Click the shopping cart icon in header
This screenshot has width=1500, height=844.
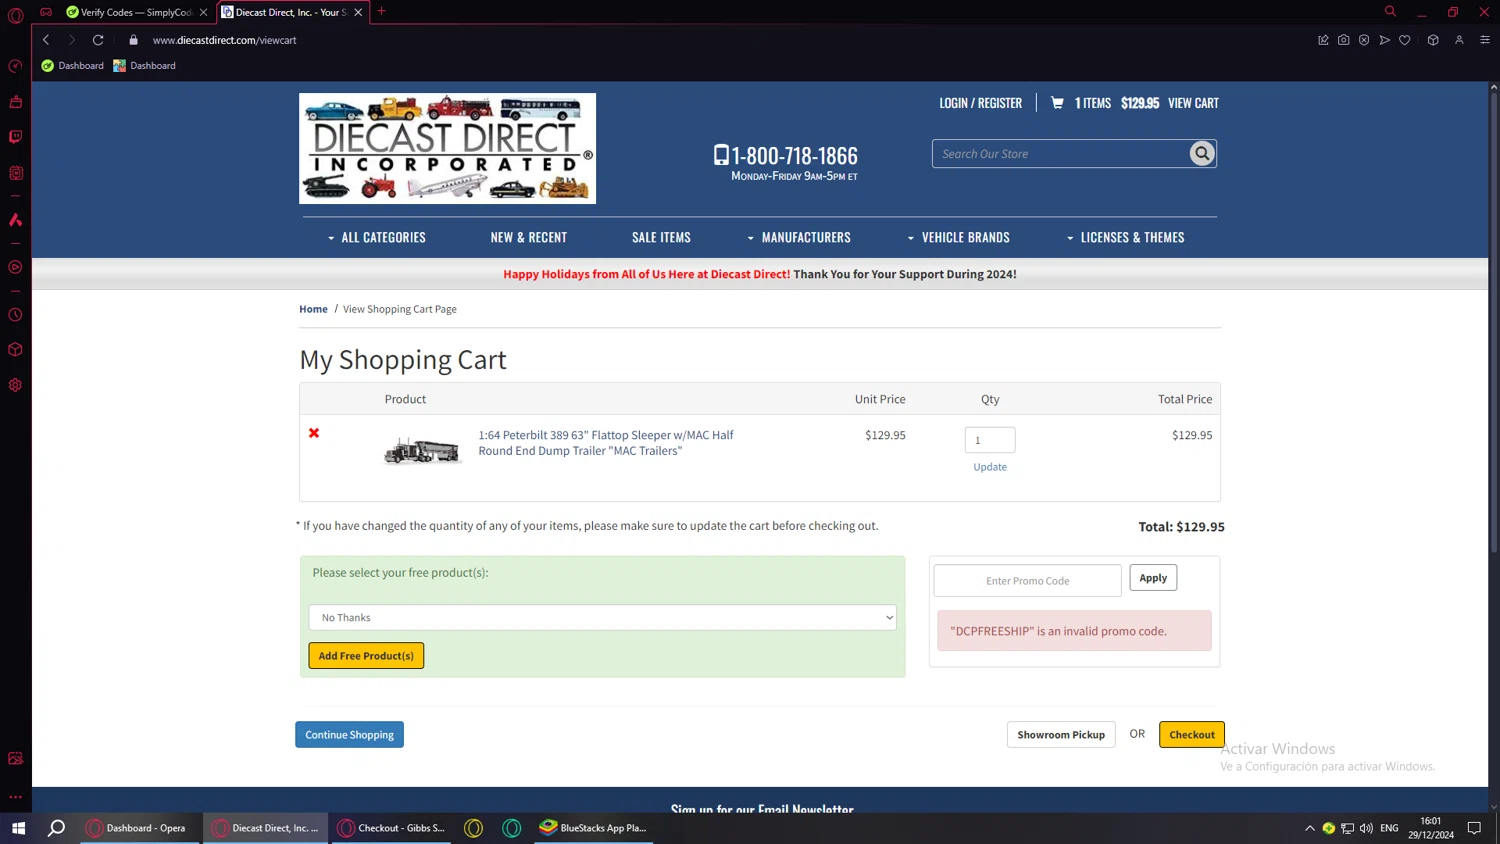(x=1057, y=103)
